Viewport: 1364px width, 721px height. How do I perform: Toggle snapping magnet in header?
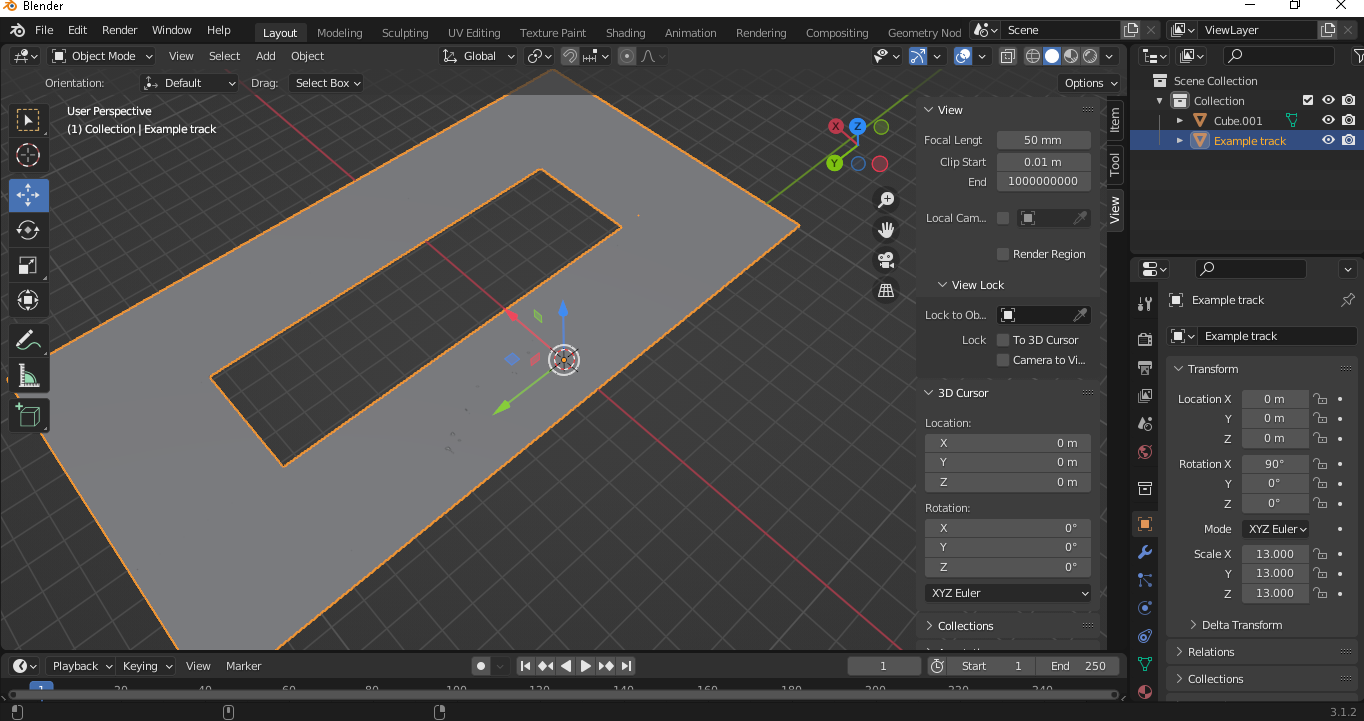569,56
